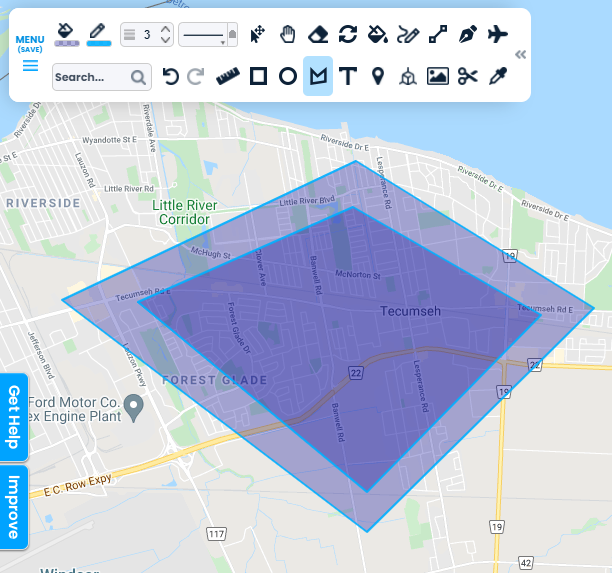Viewport: 612px width, 573px height.
Task: Select the cursor move-select tool
Action: pyautogui.click(x=258, y=35)
